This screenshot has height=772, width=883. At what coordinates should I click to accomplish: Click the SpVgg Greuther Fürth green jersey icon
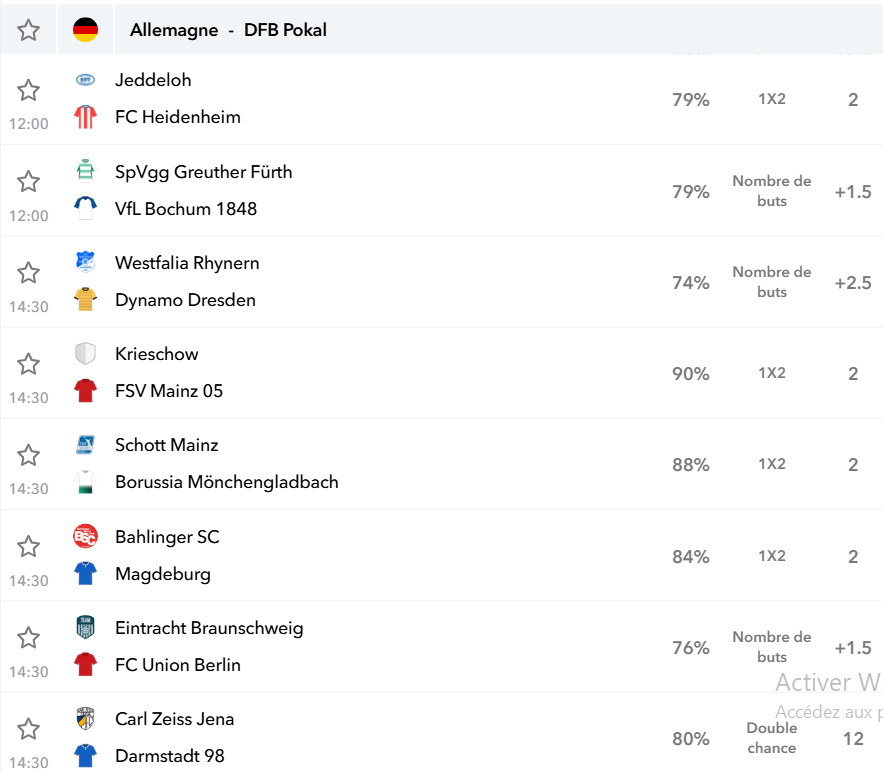pyautogui.click(x=86, y=171)
